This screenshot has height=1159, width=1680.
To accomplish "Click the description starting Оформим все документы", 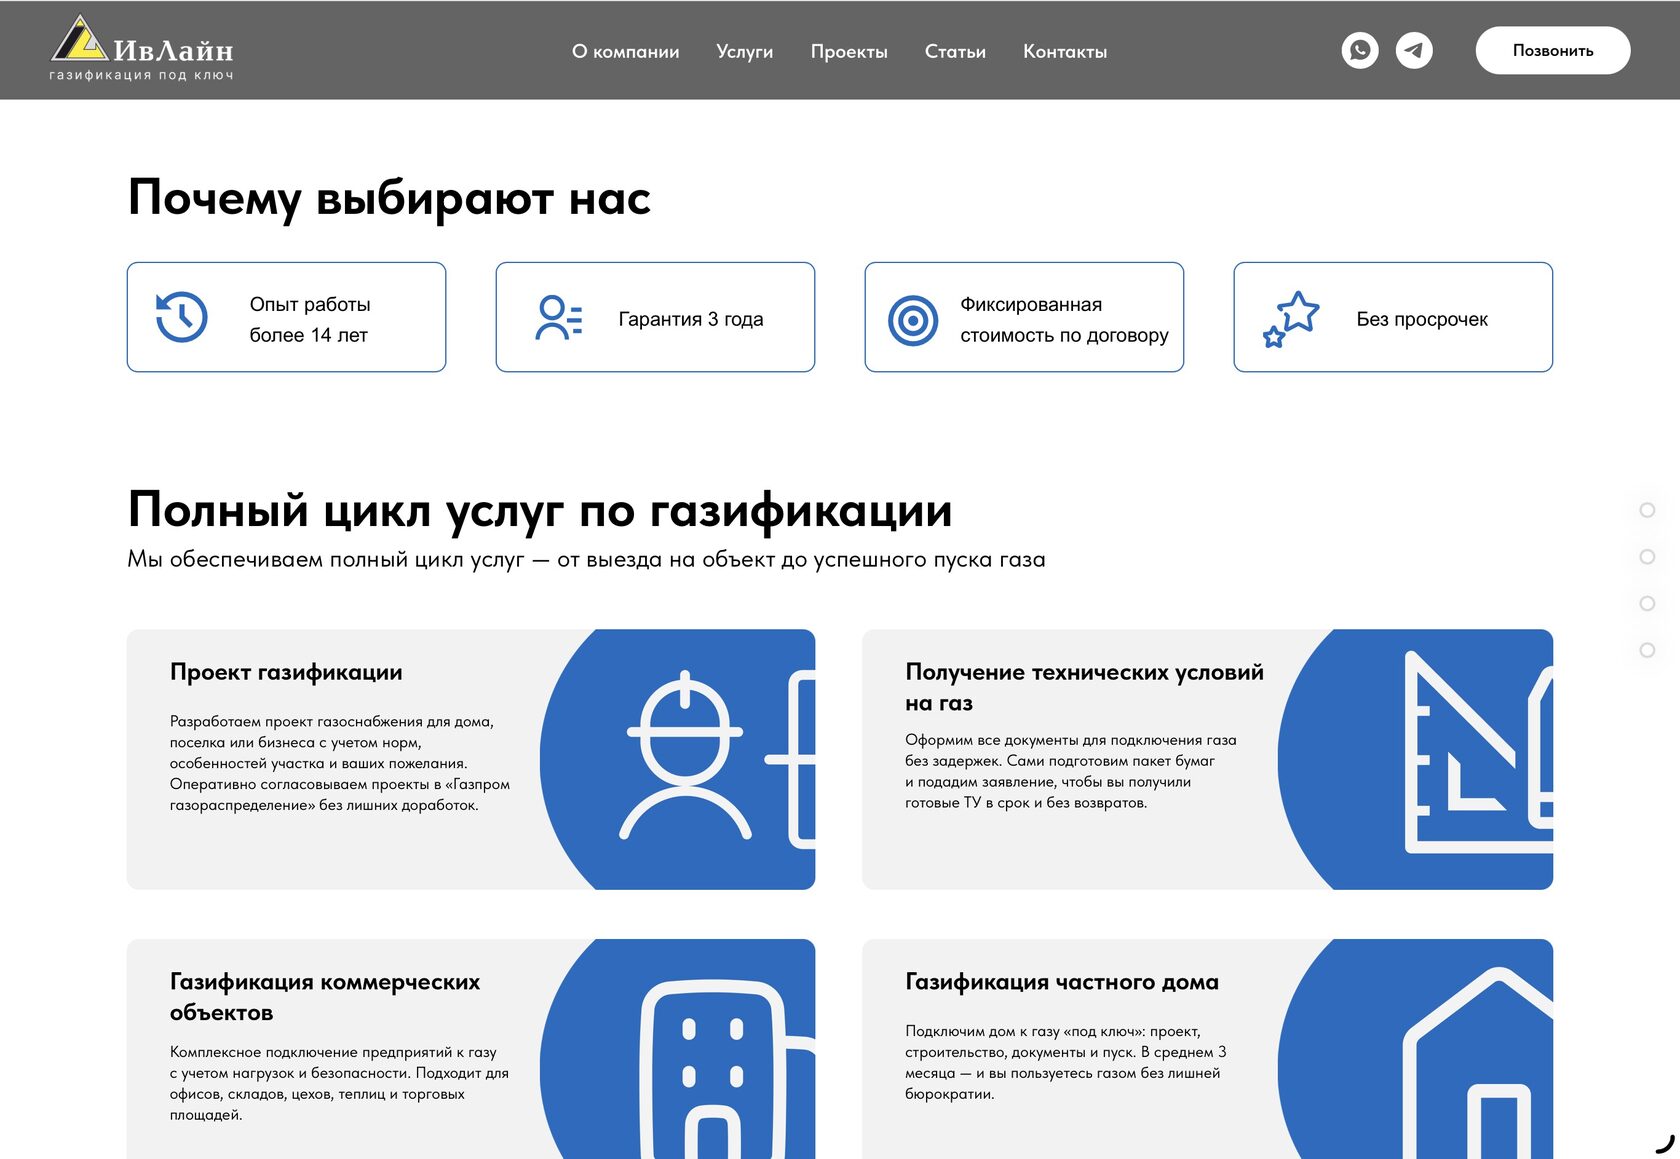I will pyautogui.click(x=1071, y=771).
